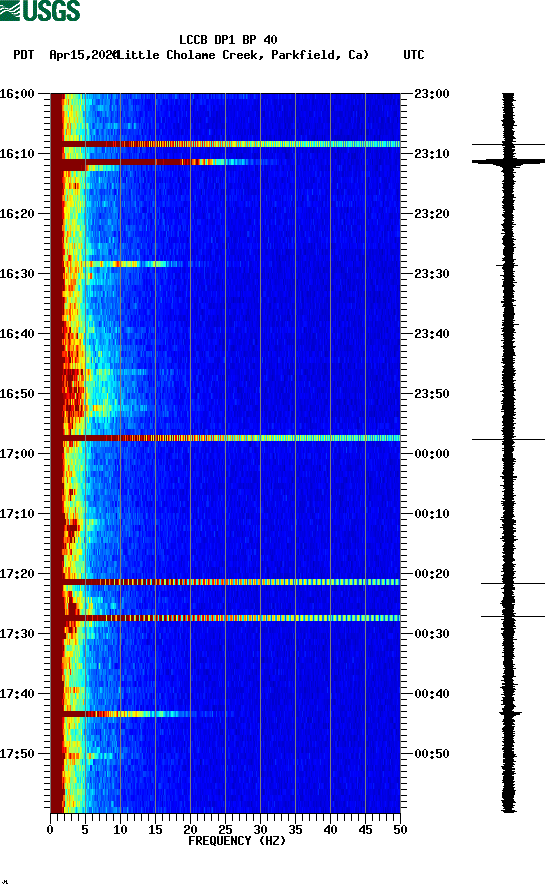Click the '17:10' PDT time label
Viewport: 552px width, 893px height.
tap(17, 514)
